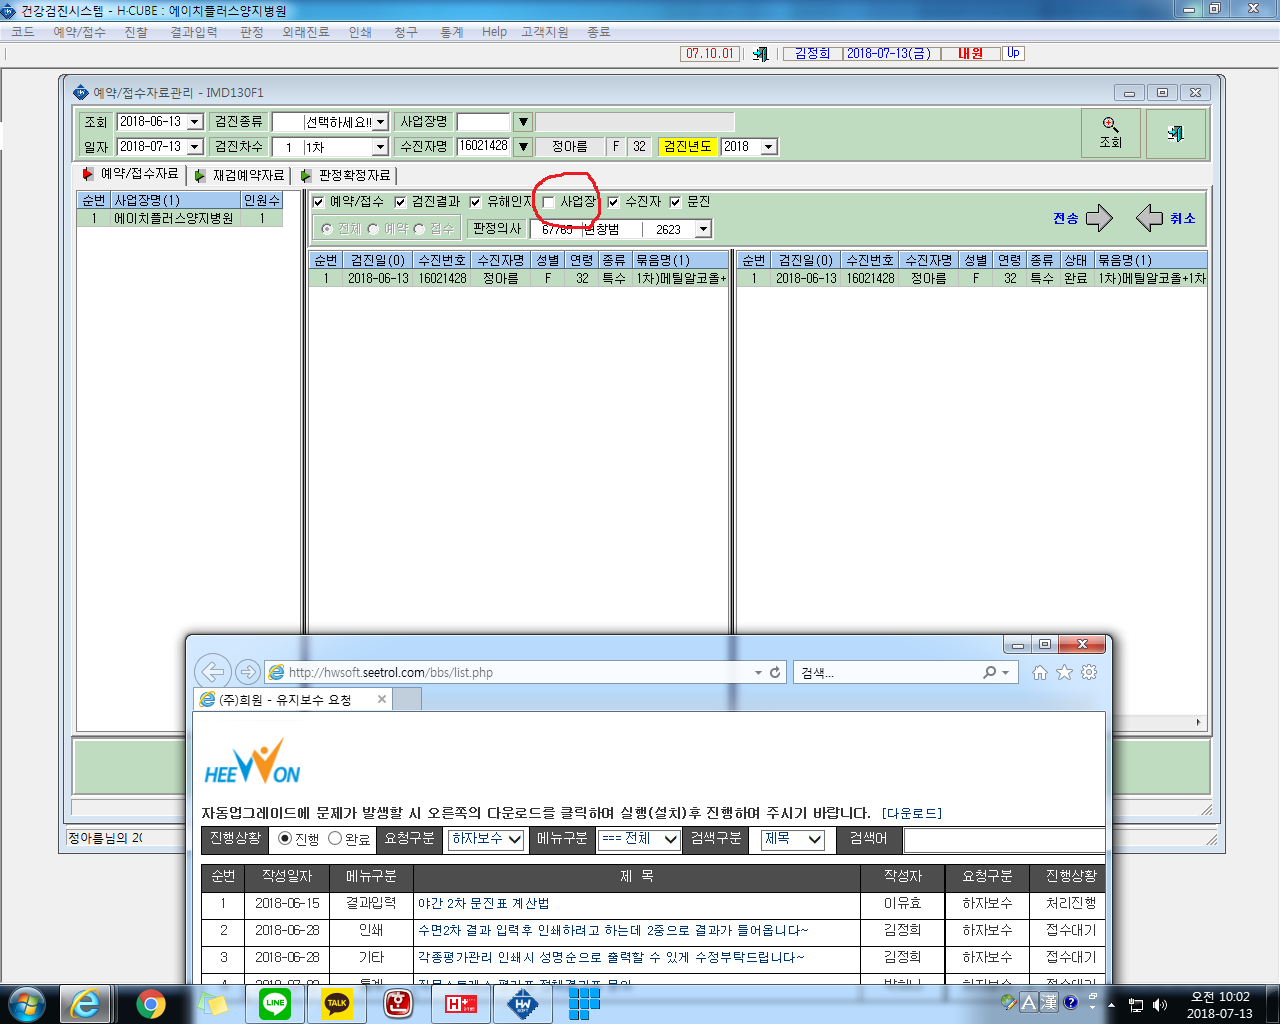The height and width of the screenshot is (1024, 1280).
Task: Click the browser home icon
Action: pyautogui.click(x=1040, y=673)
